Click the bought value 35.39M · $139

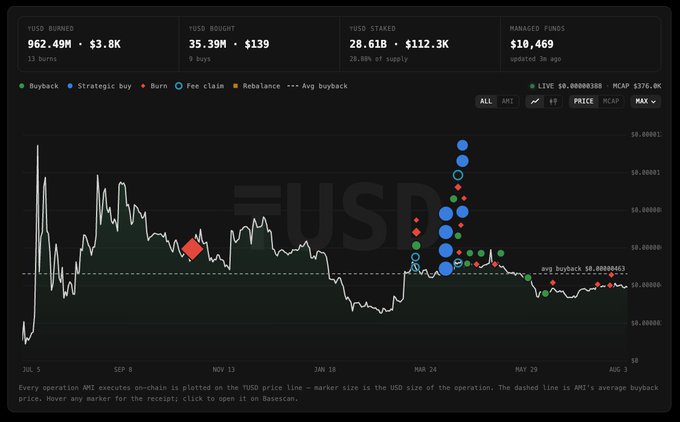(x=229, y=44)
